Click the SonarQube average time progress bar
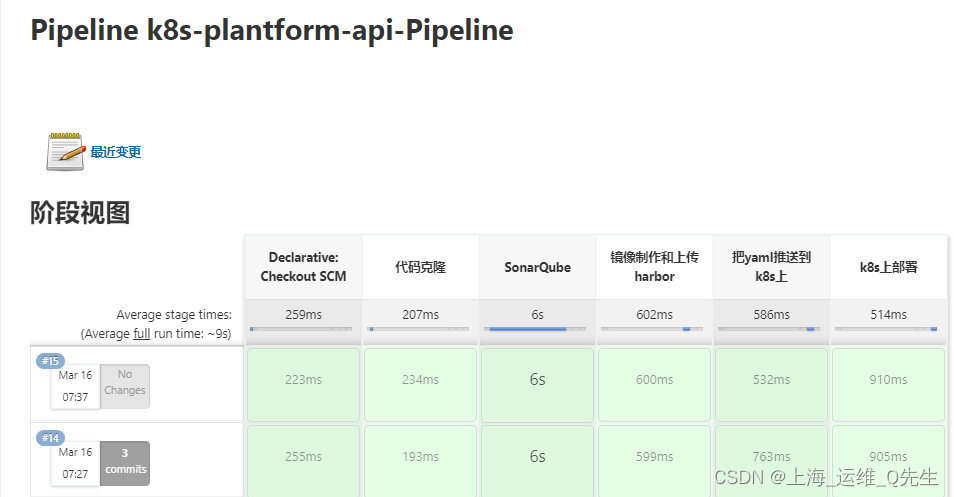The height and width of the screenshot is (497, 954). click(x=537, y=328)
